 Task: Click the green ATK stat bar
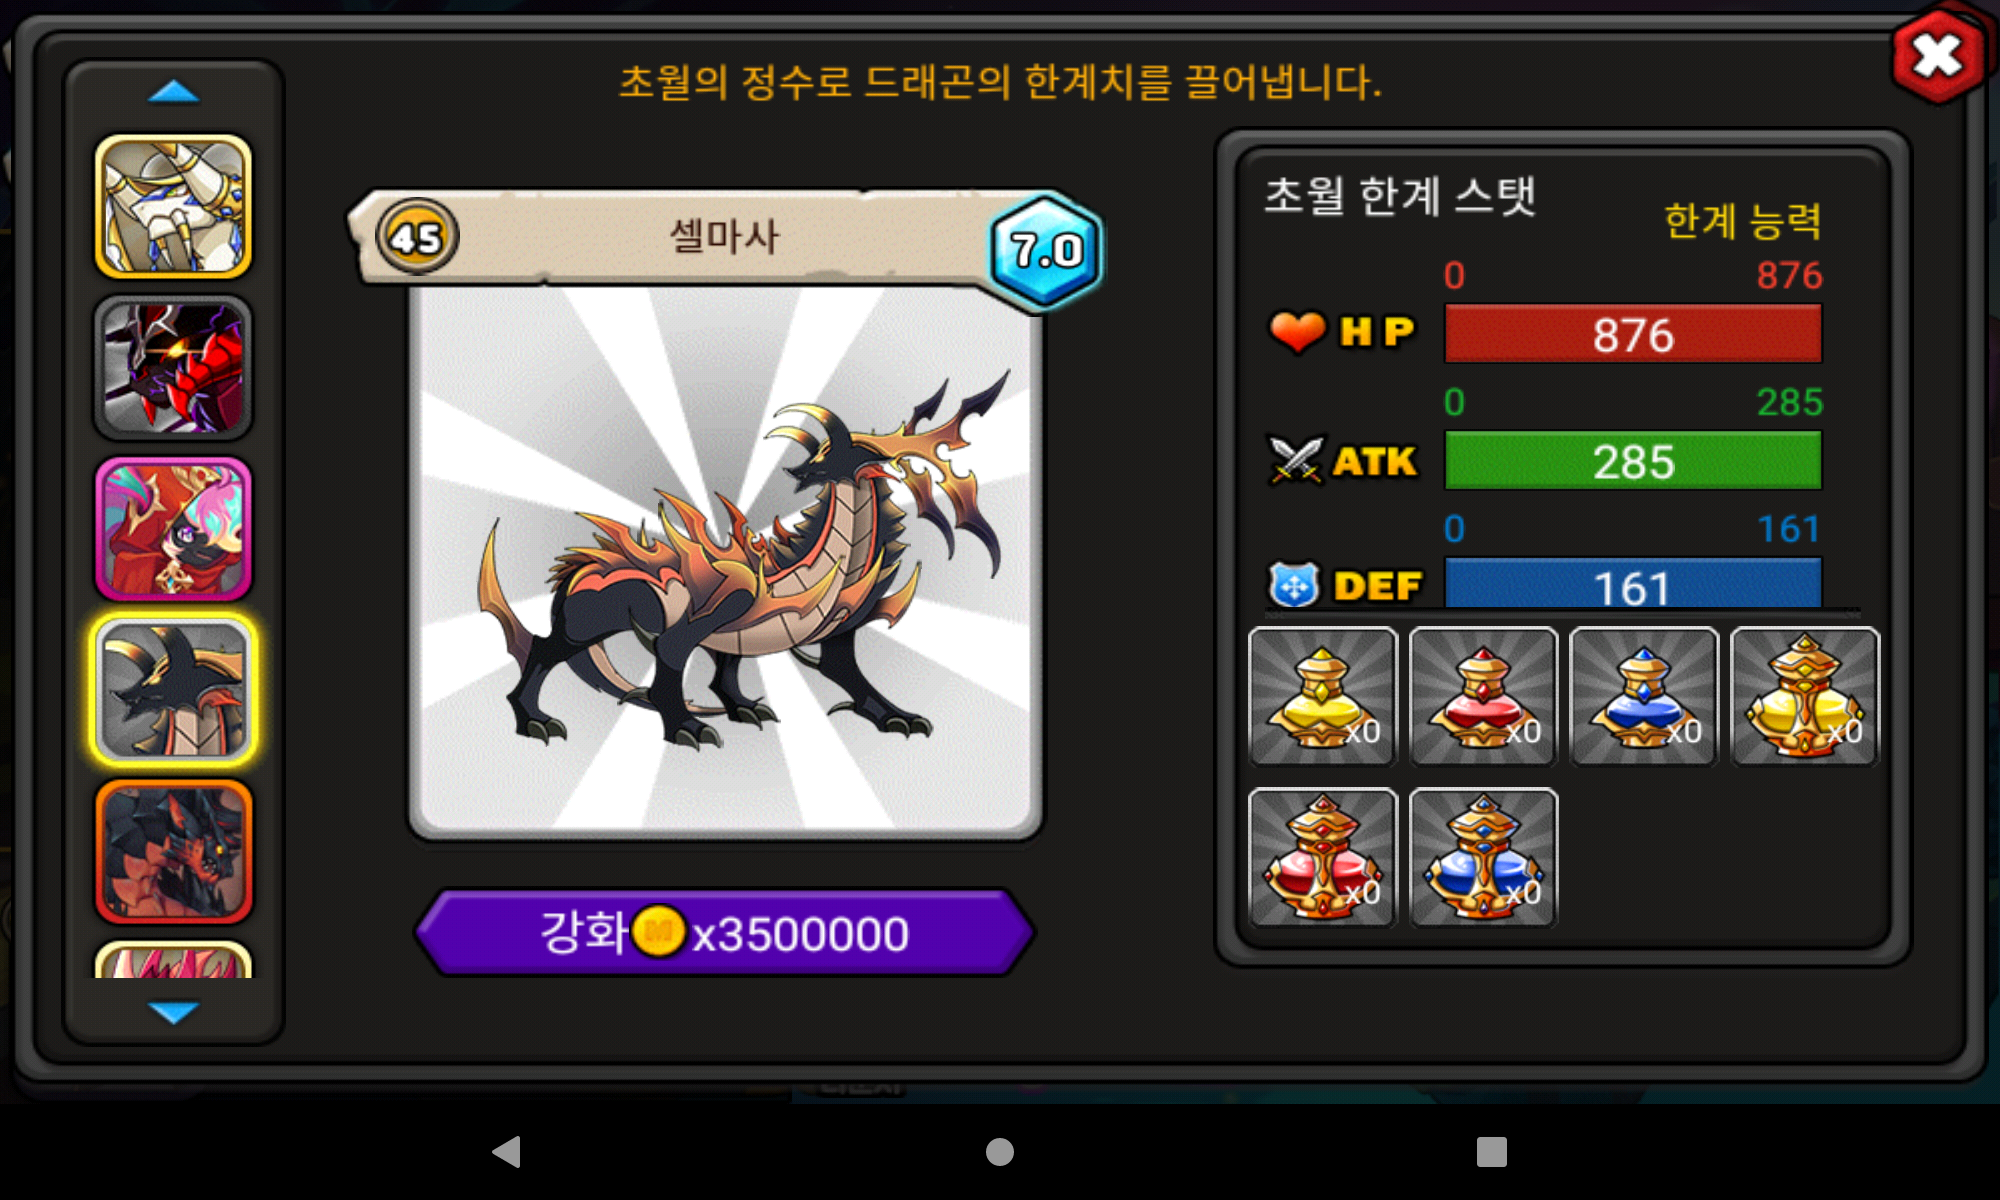coord(1633,461)
